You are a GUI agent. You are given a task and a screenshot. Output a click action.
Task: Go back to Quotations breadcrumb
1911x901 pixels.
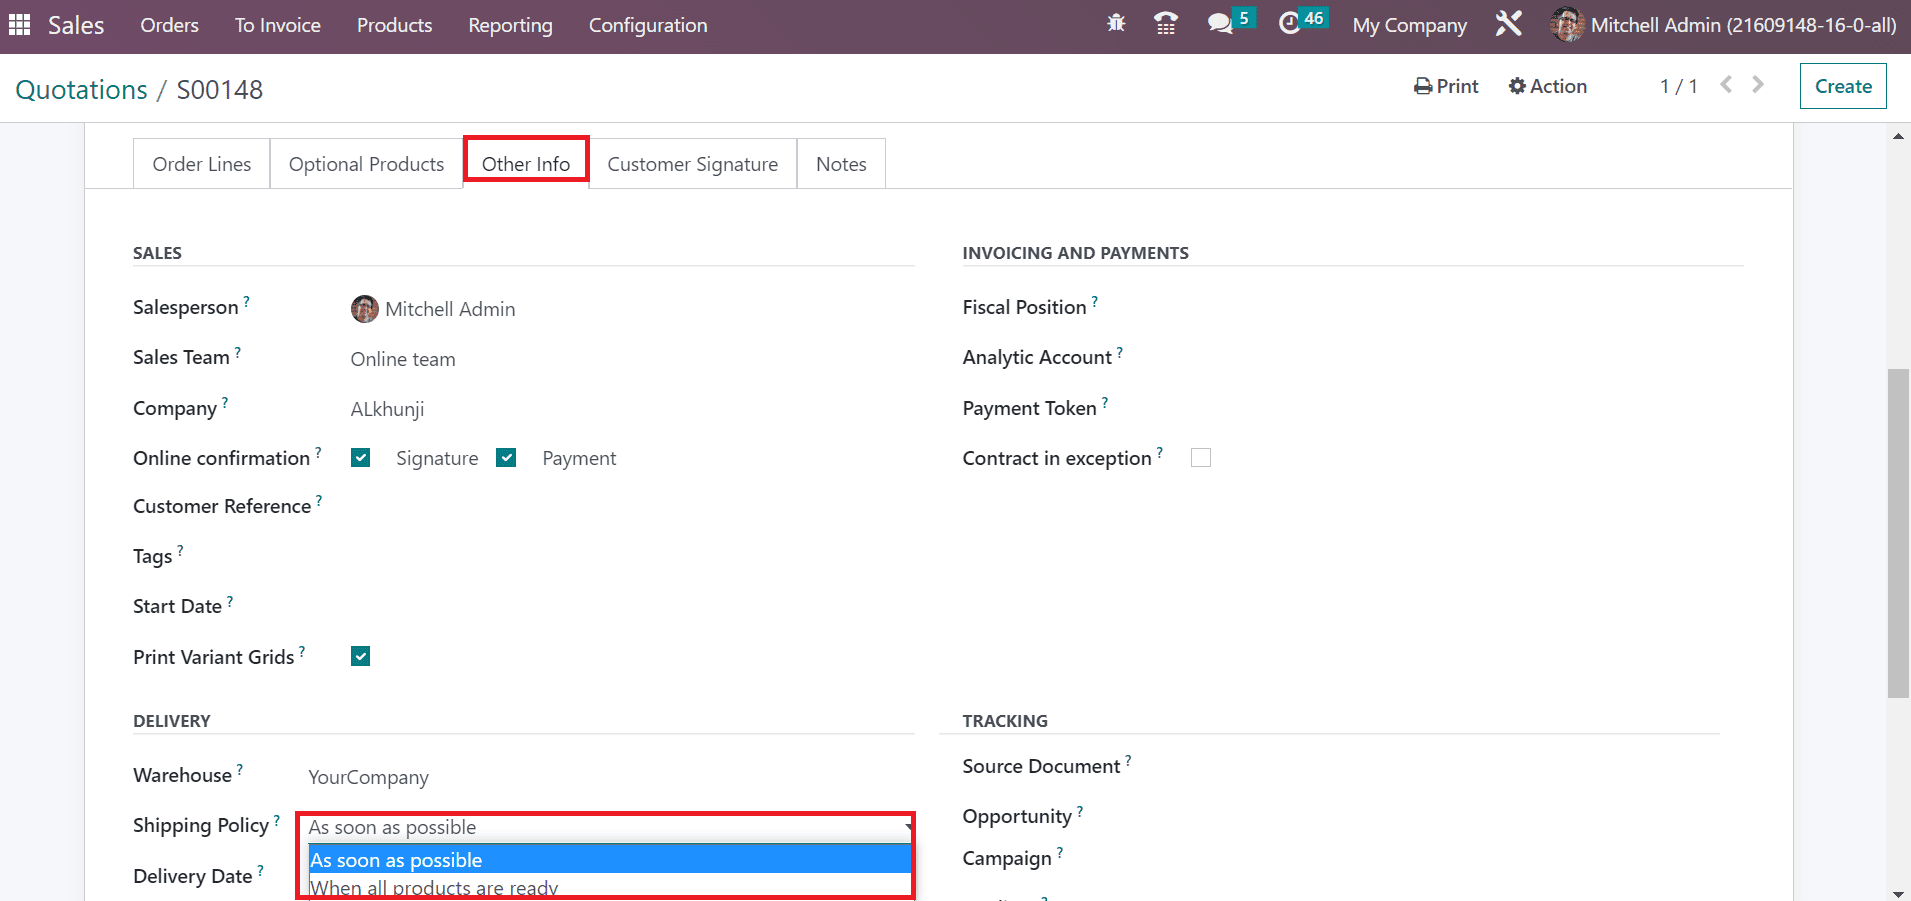tap(81, 90)
